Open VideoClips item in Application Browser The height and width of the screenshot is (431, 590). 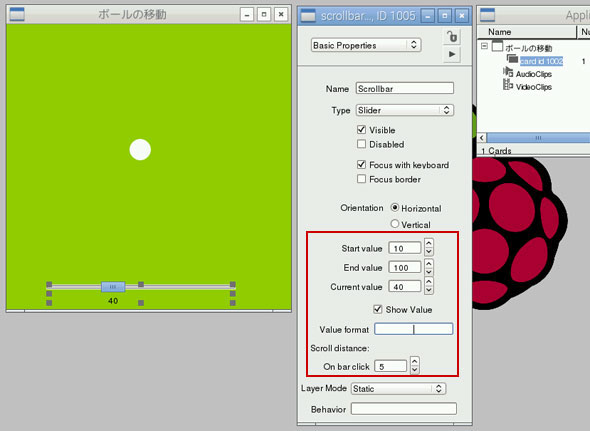pyautogui.click(x=533, y=87)
